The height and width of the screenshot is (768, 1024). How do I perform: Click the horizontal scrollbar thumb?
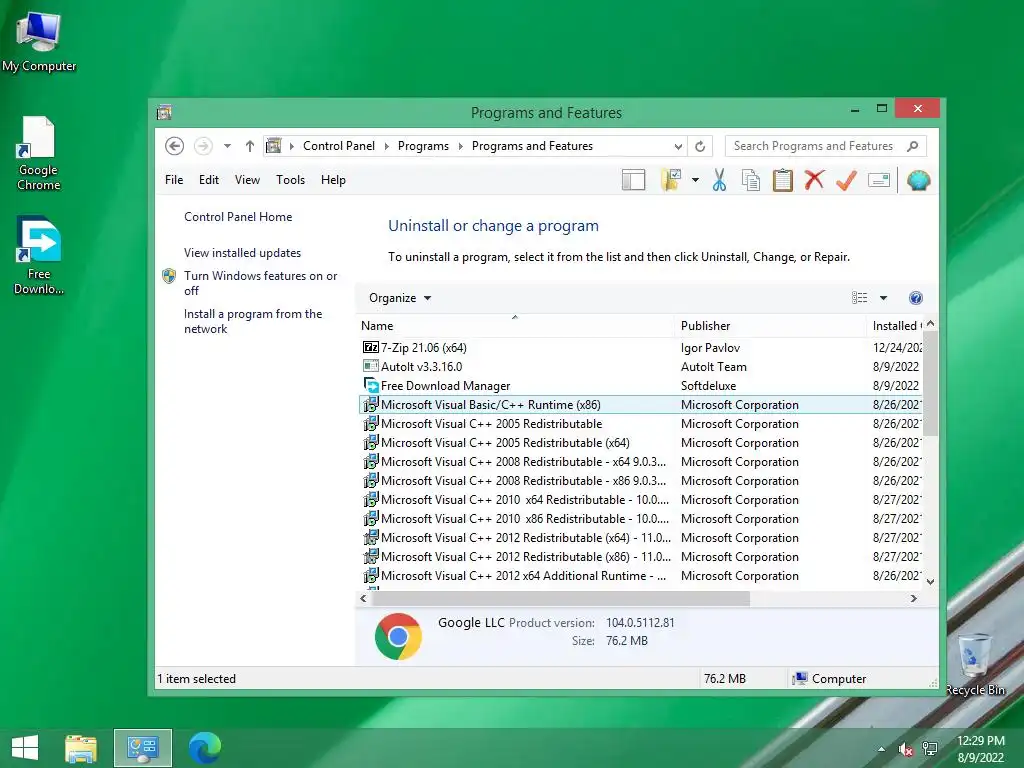[560, 598]
